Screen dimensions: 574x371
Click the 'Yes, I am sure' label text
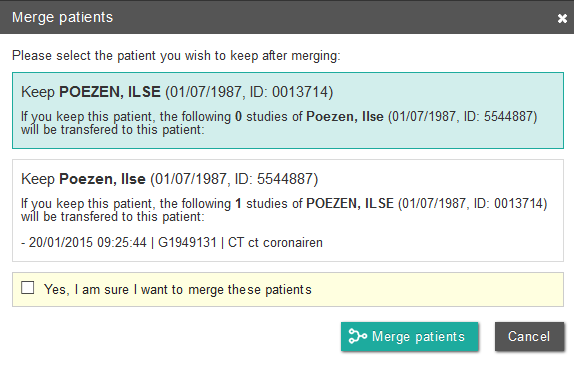point(178,289)
